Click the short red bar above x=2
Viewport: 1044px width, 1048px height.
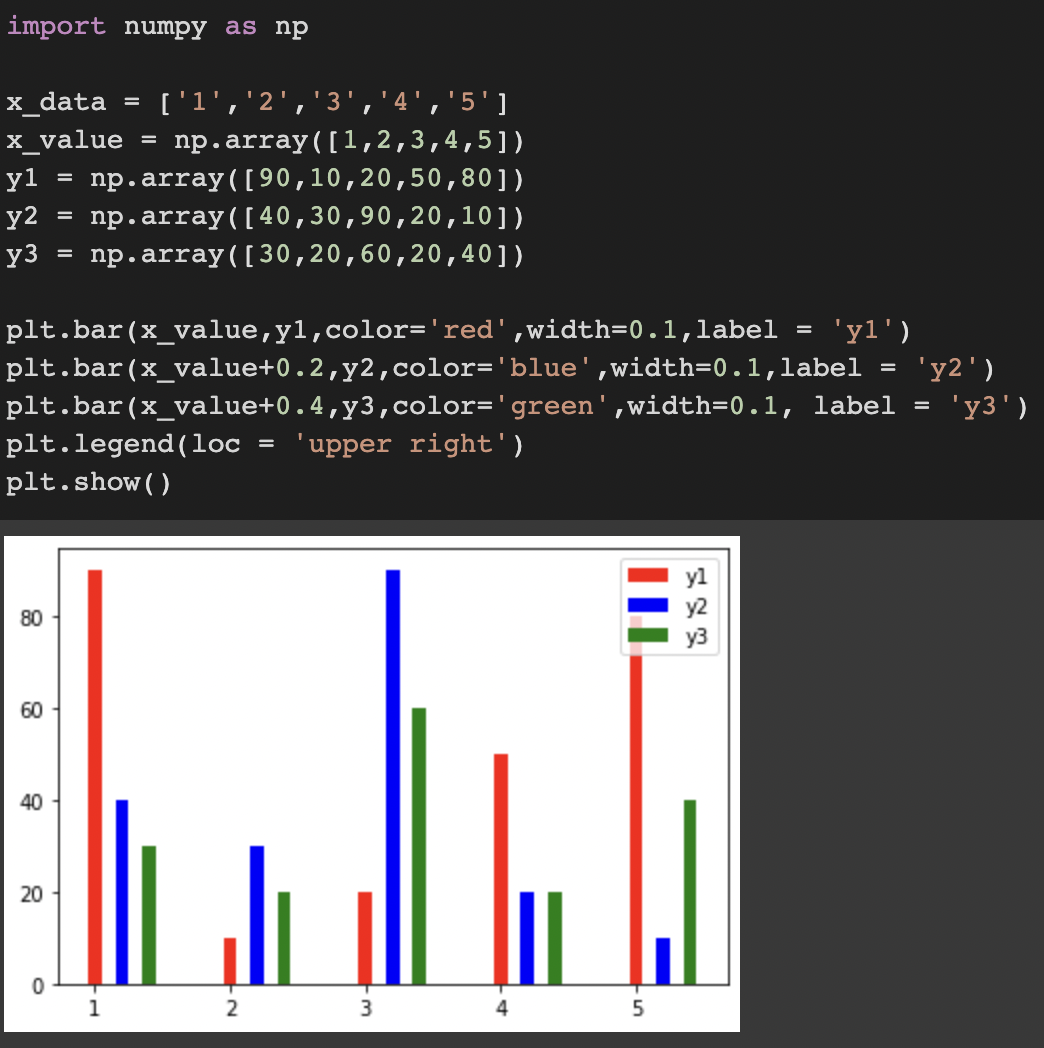(230, 961)
